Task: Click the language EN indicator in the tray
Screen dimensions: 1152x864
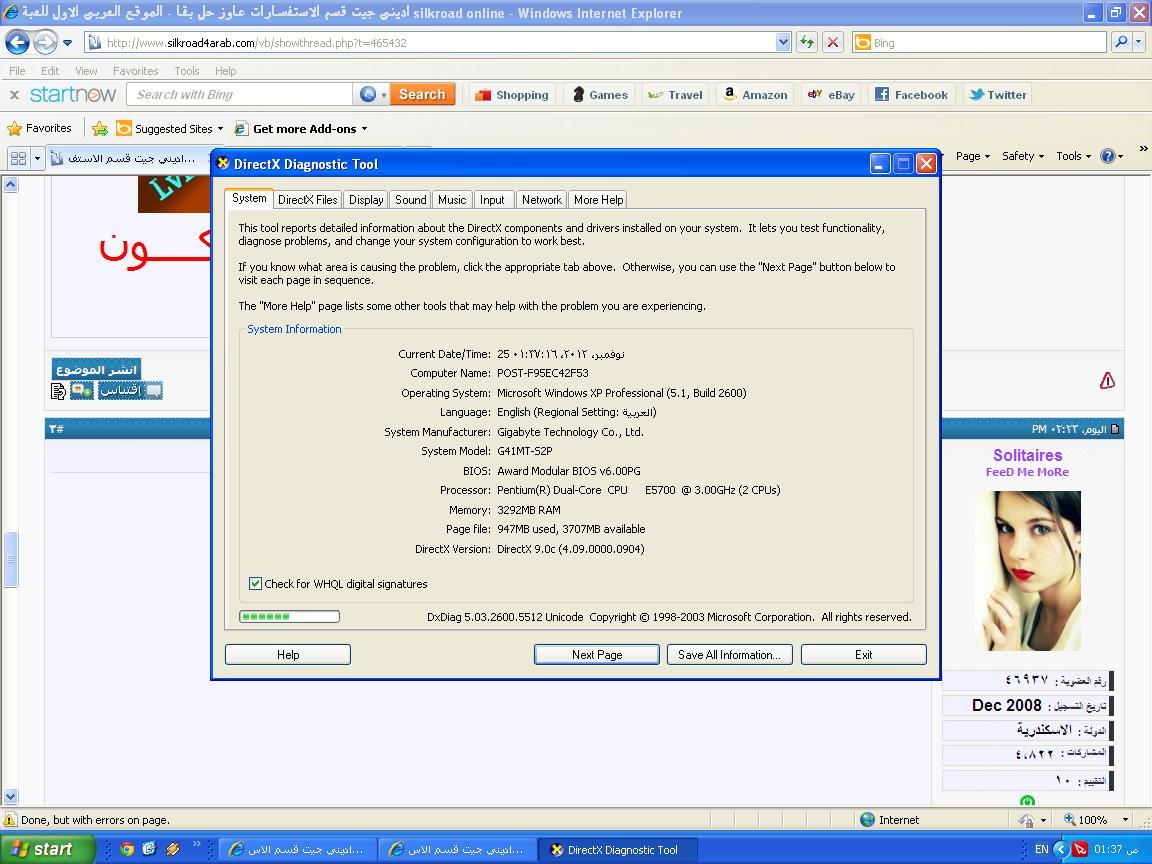Action: click(1041, 849)
